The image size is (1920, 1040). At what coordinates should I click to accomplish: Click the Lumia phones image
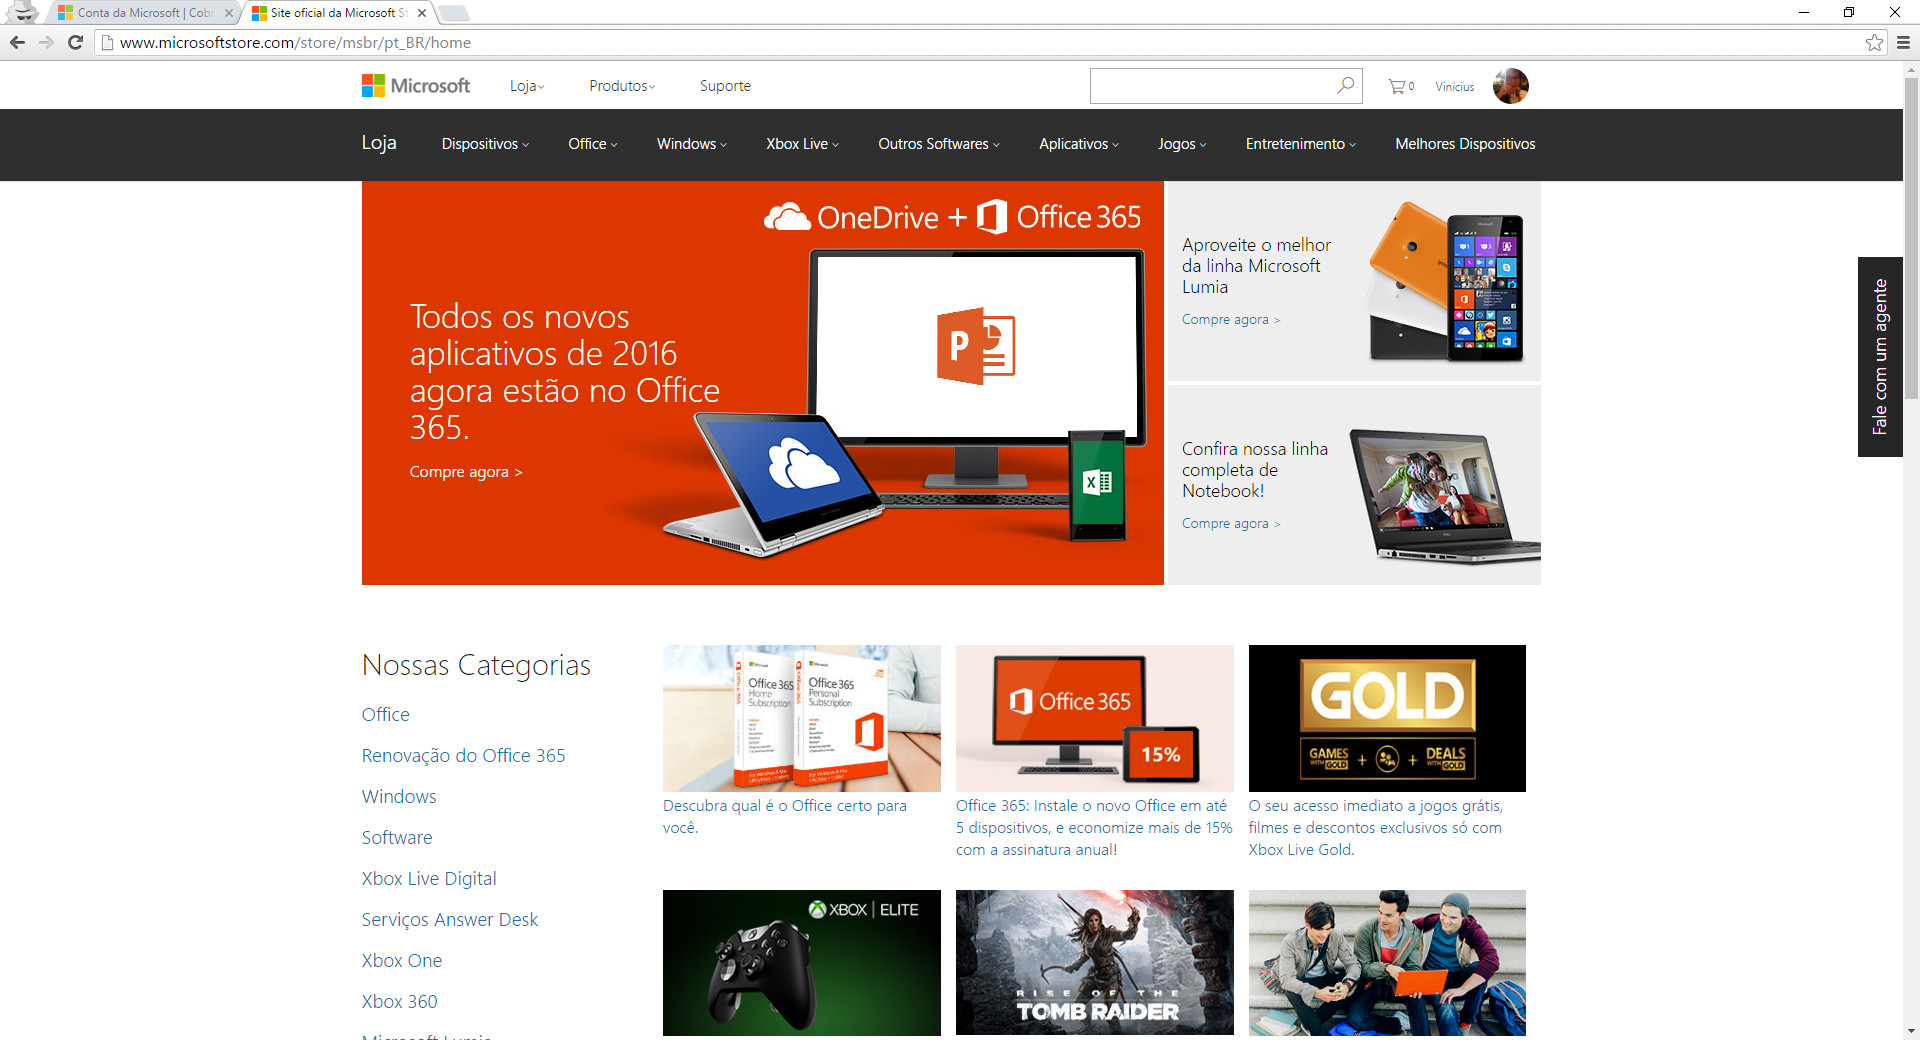click(x=1447, y=282)
